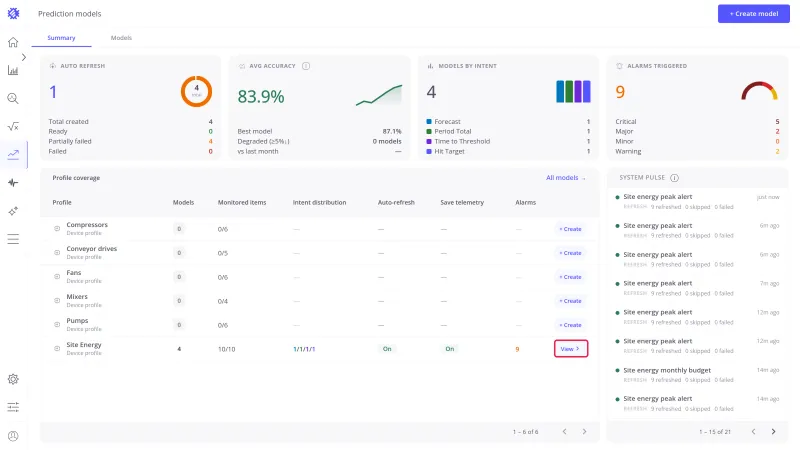Create a model for Mixers profile
The height and width of the screenshot is (450, 800).
[570, 301]
